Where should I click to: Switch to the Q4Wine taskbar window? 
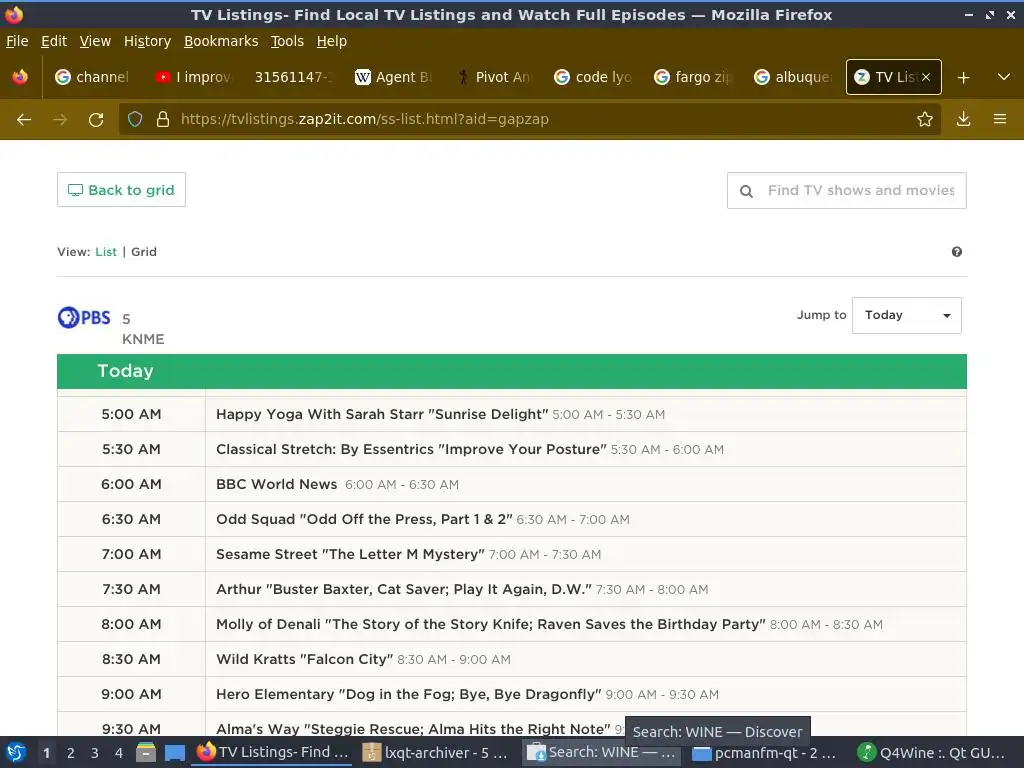(x=934, y=753)
